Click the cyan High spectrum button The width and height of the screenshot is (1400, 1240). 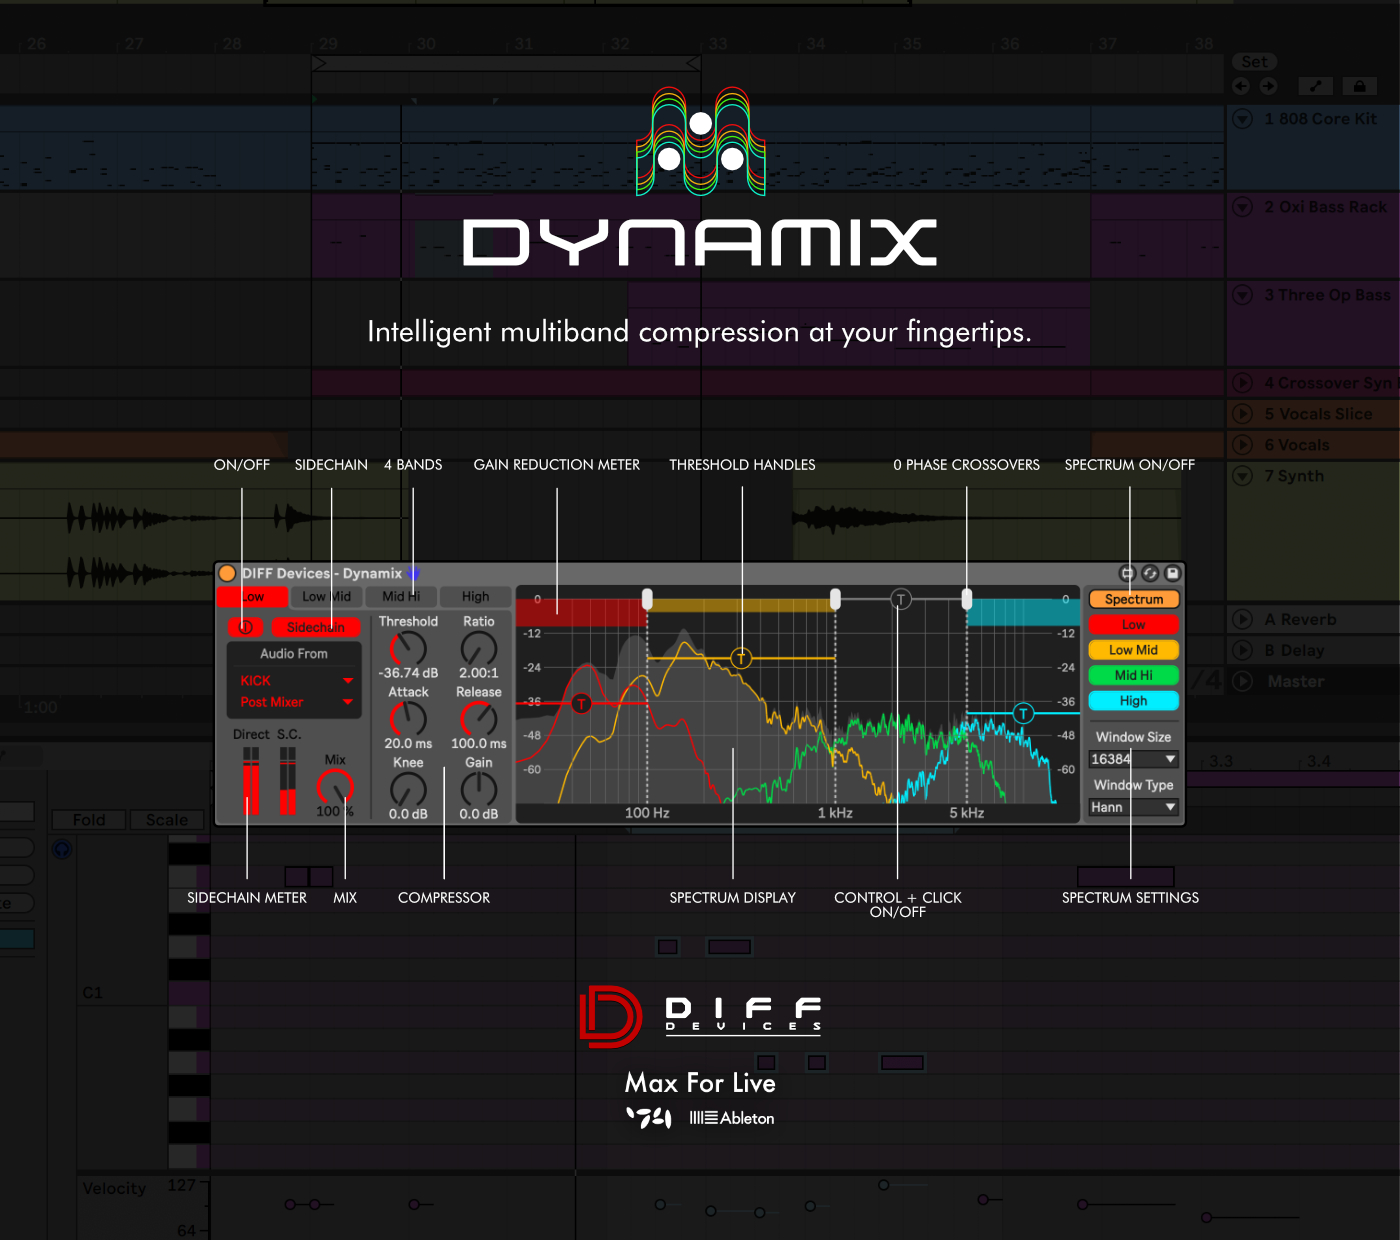point(1133,701)
